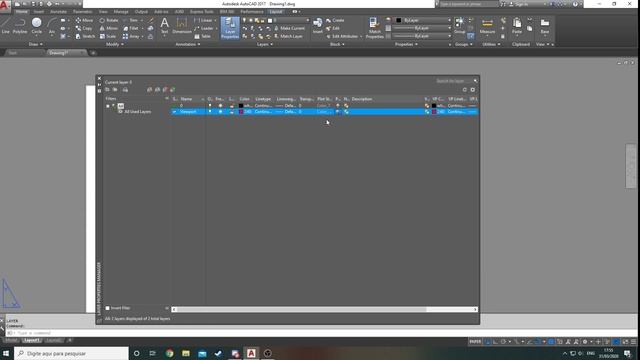640x360 pixels.
Task: Click color swatch of layer 0
Action: point(241,105)
